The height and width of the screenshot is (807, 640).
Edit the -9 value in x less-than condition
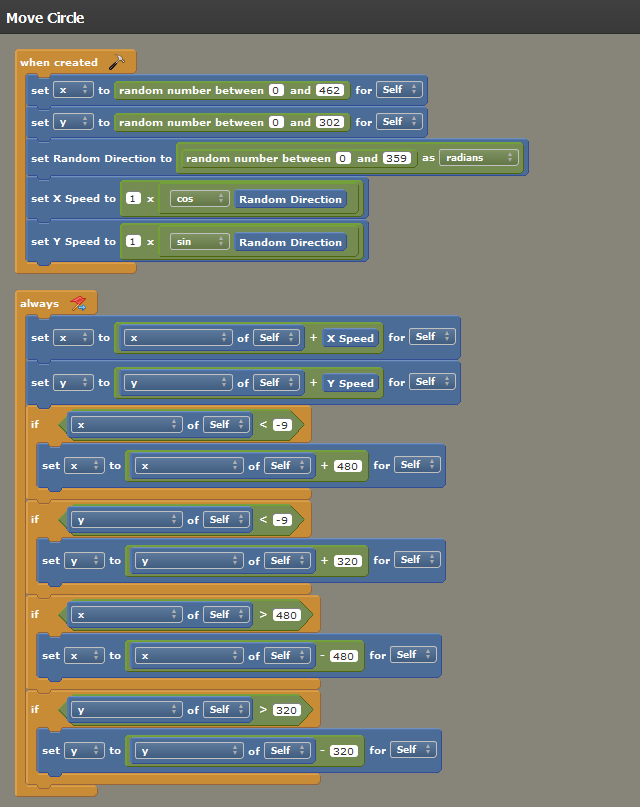tap(282, 425)
